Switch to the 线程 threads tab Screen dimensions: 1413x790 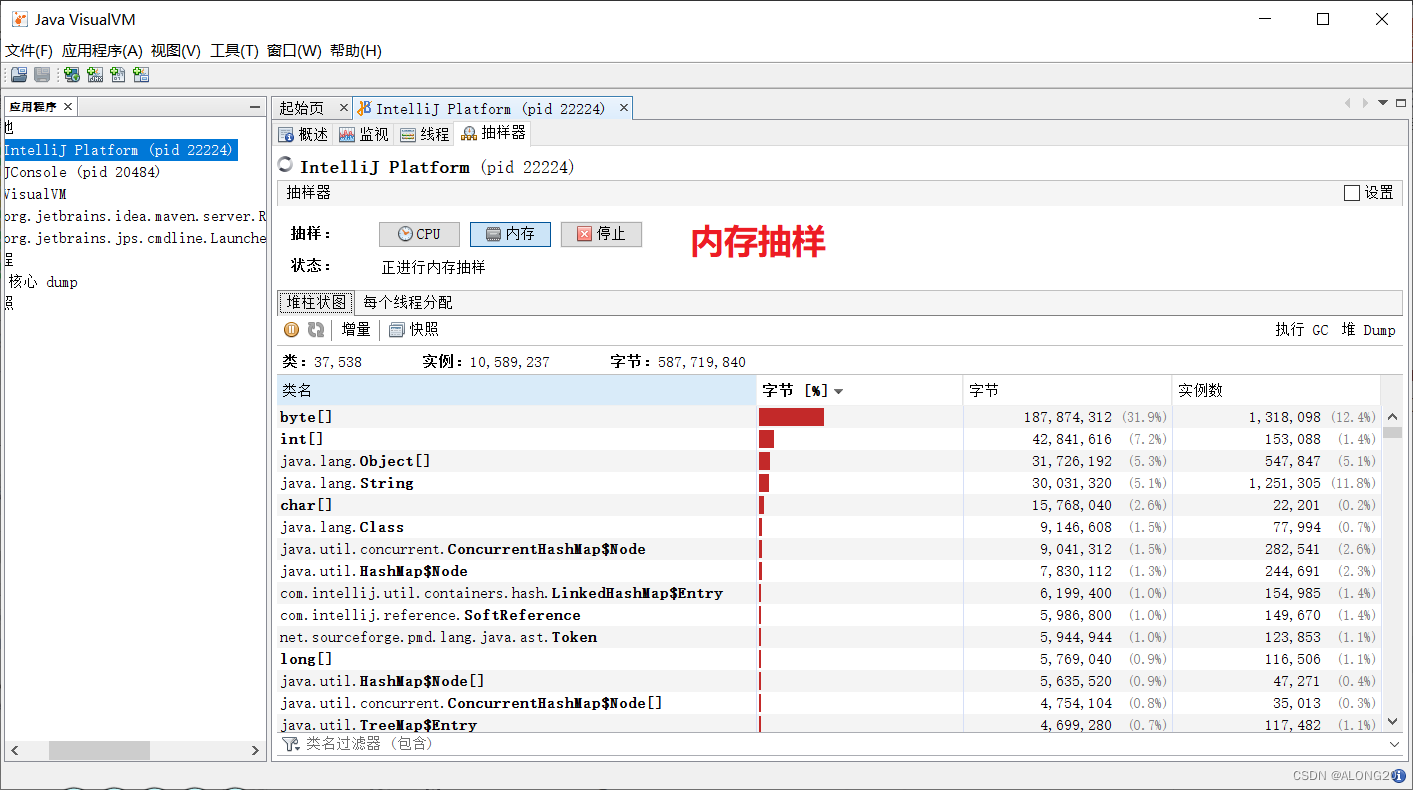point(424,134)
